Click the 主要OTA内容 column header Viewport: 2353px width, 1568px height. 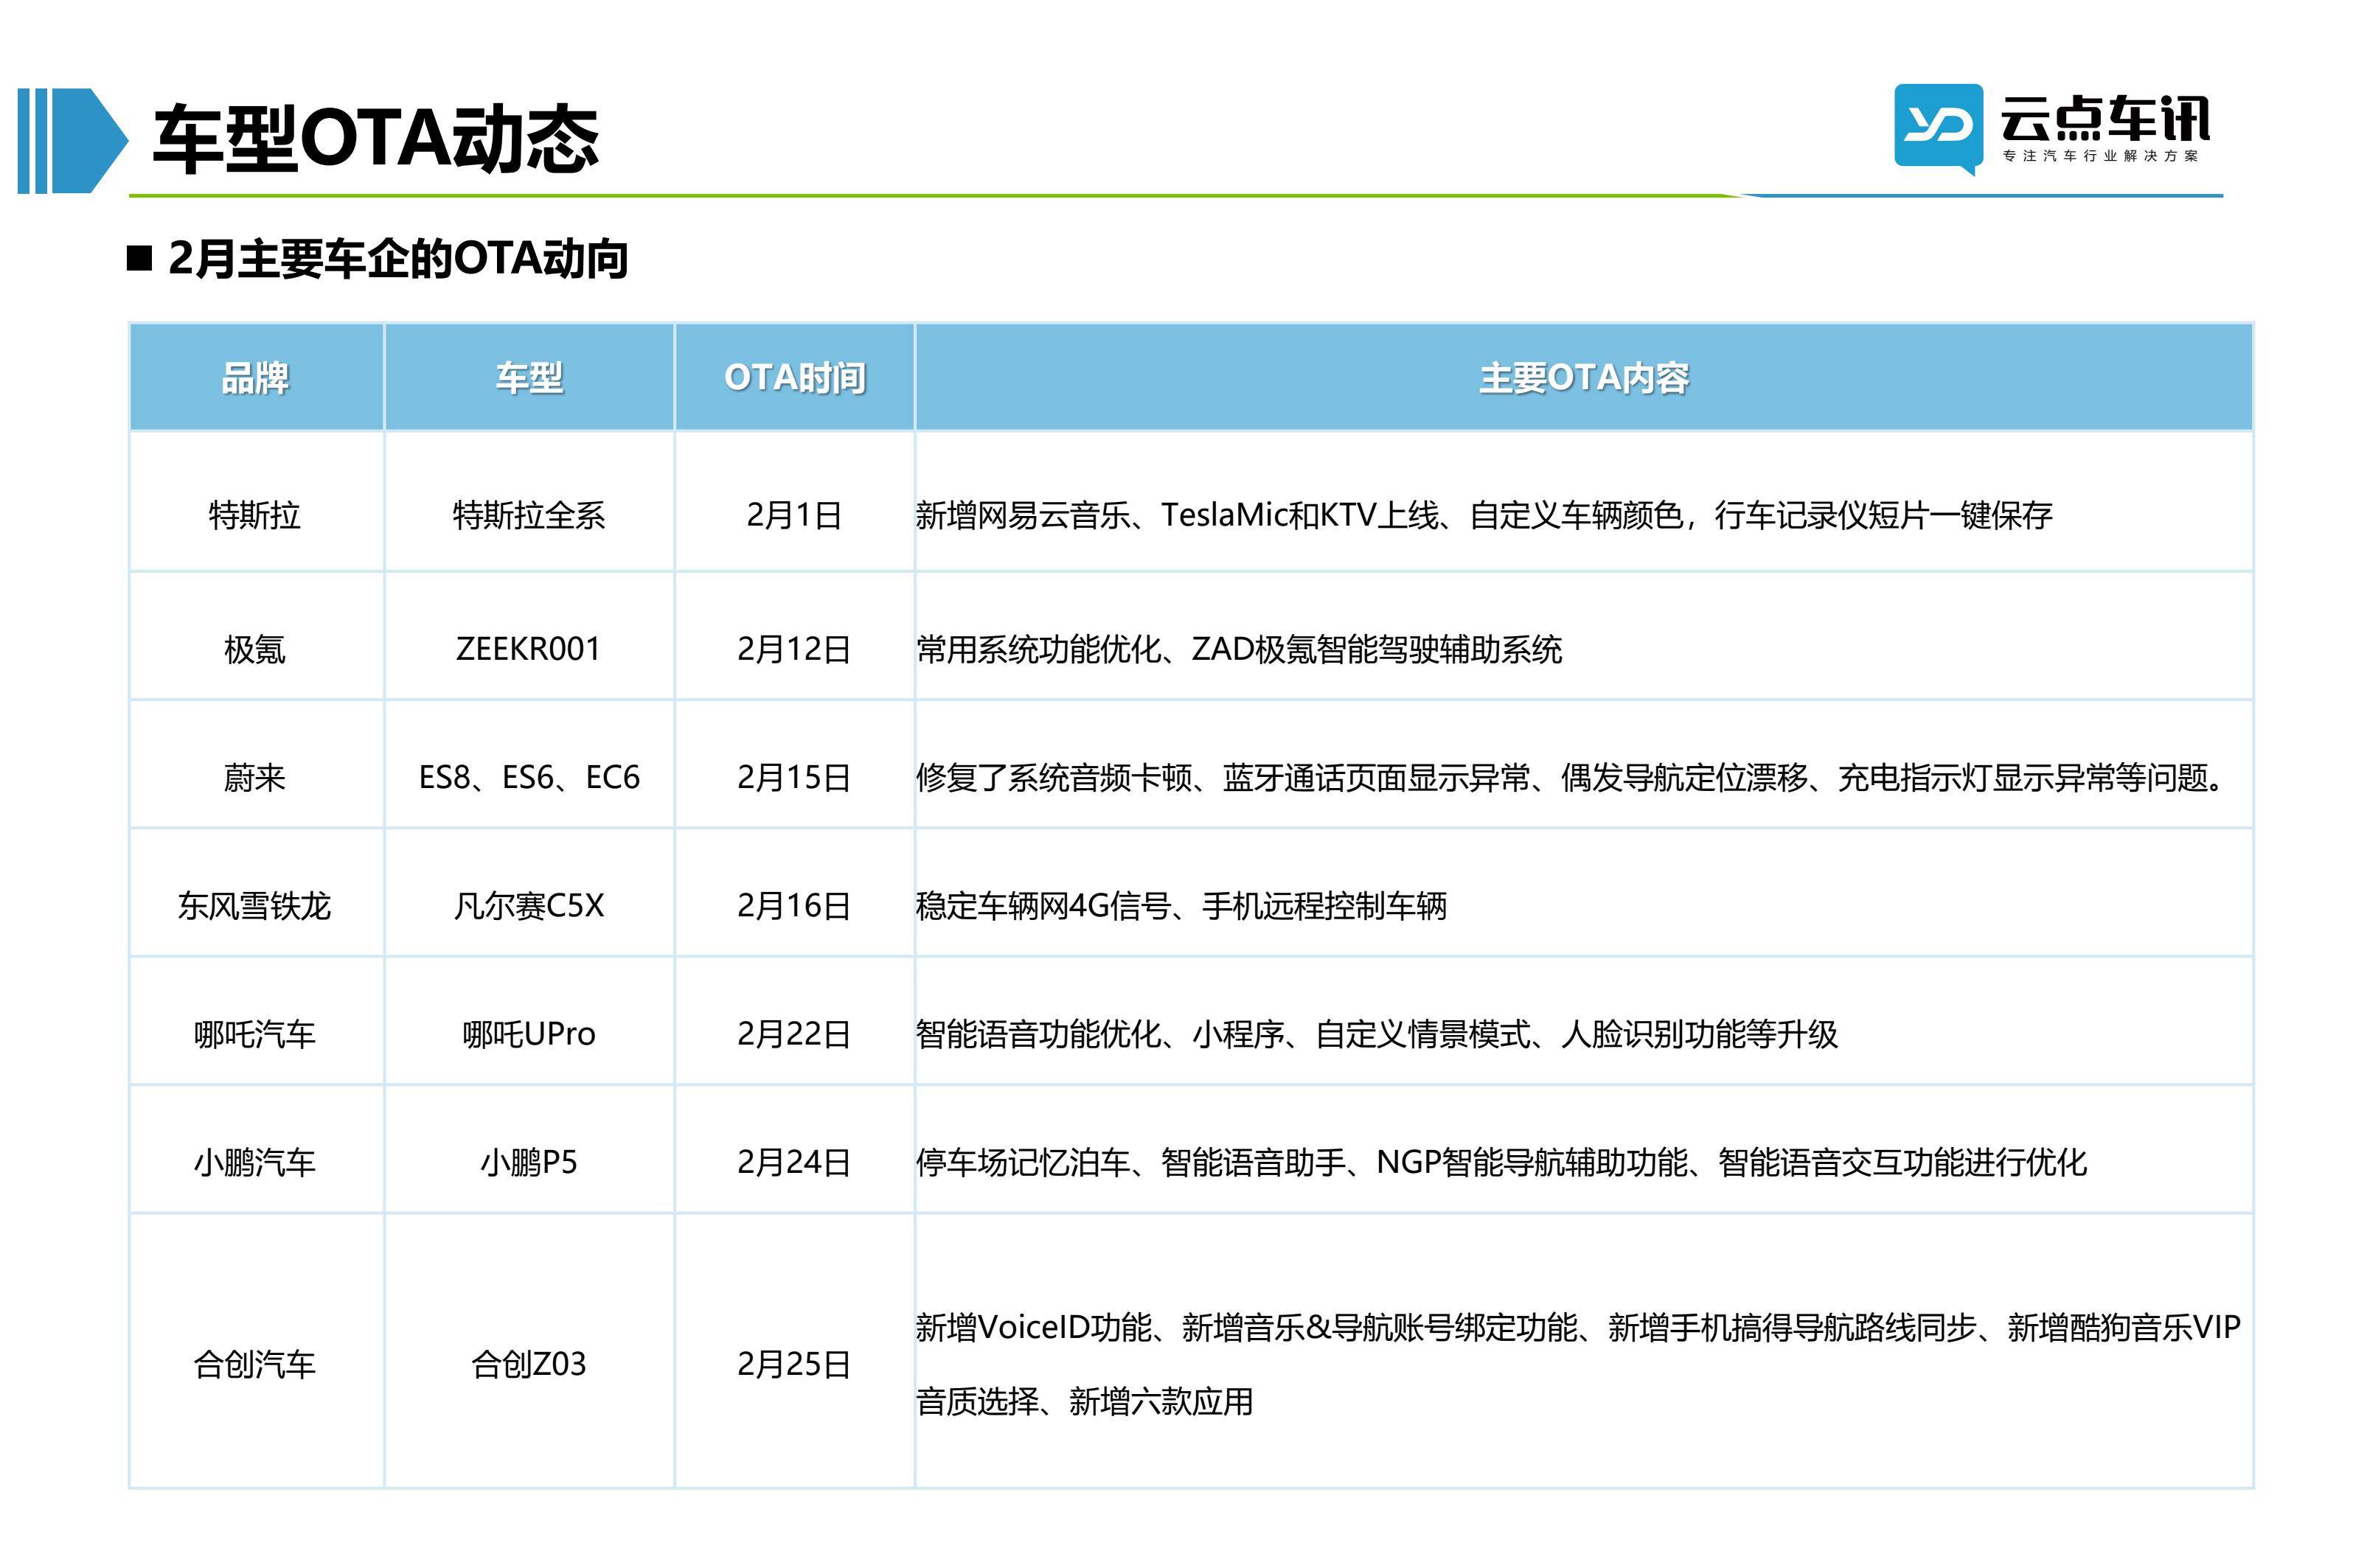click(1583, 378)
